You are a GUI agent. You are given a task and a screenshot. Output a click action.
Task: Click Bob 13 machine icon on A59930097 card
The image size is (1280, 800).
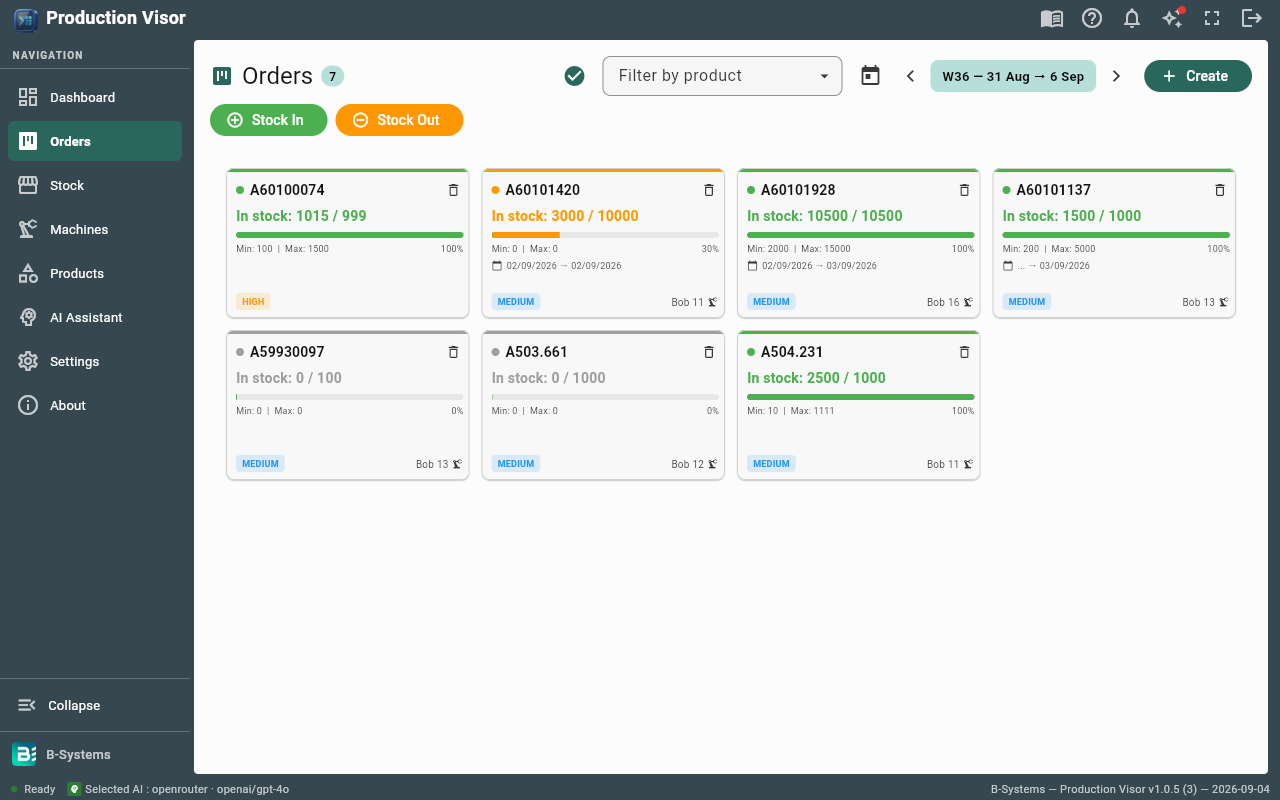(457, 464)
